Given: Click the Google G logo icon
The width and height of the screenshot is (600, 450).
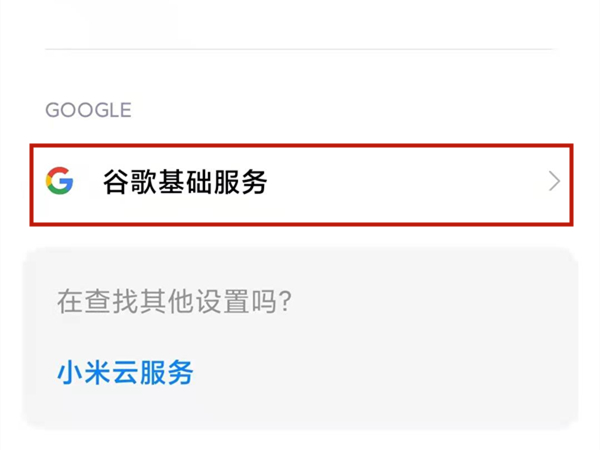Looking at the screenshot, I should click(x=60, y=181).
